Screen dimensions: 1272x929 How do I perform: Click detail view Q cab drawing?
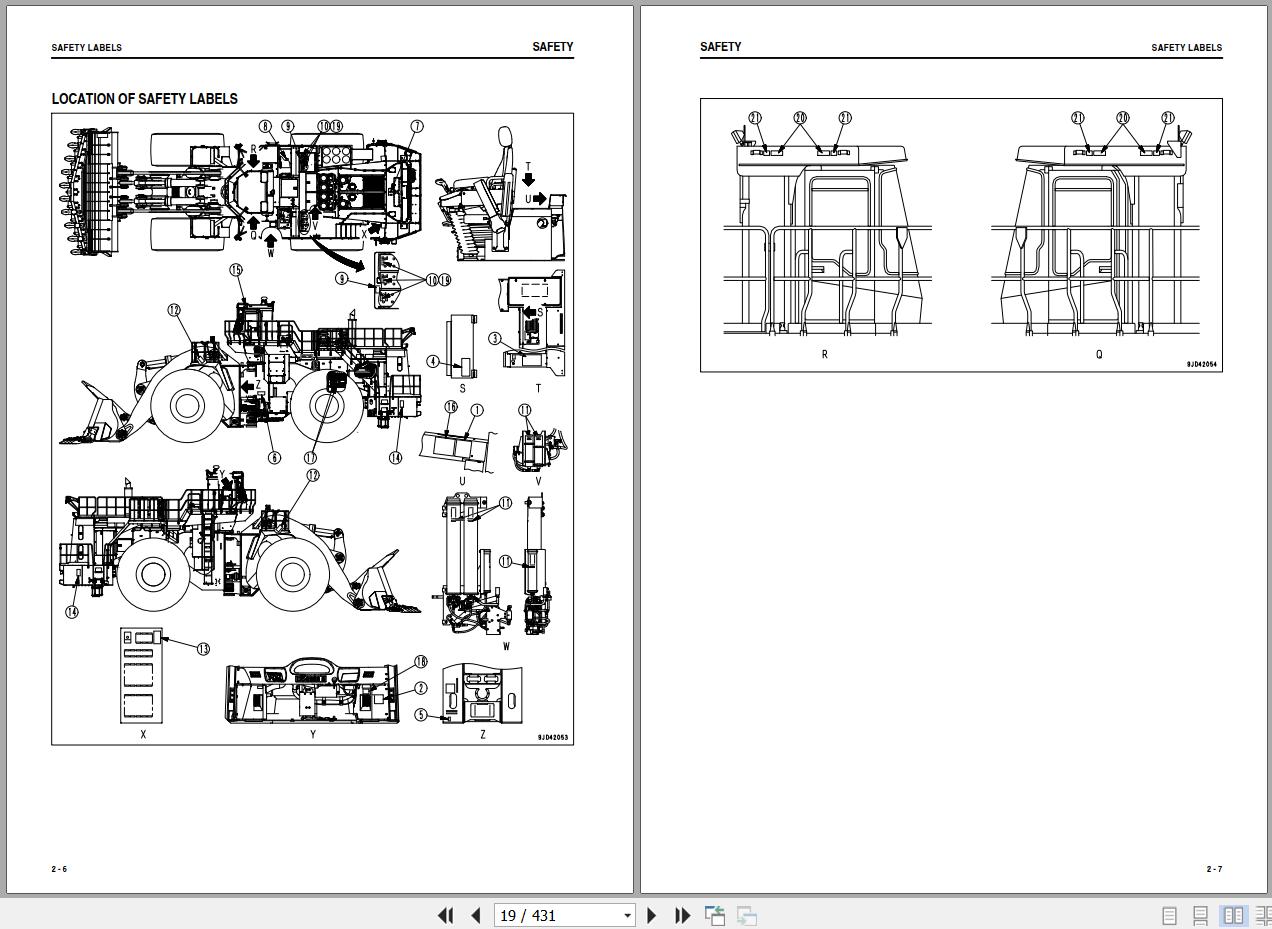tap(1098, 232)
